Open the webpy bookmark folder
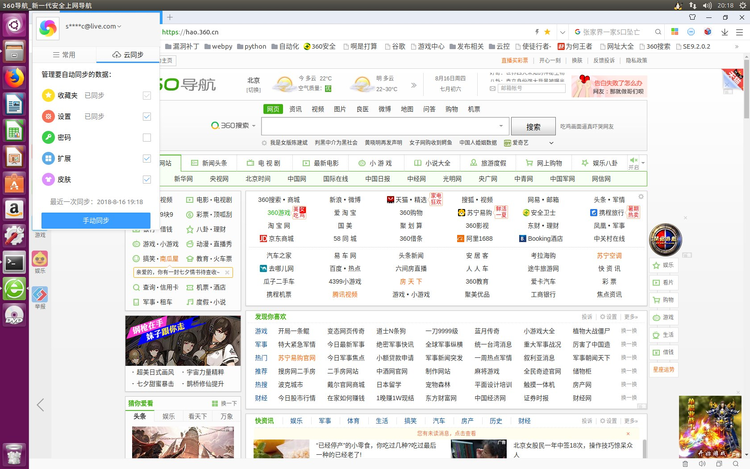The image size is (750, 469). click(218, 46)
